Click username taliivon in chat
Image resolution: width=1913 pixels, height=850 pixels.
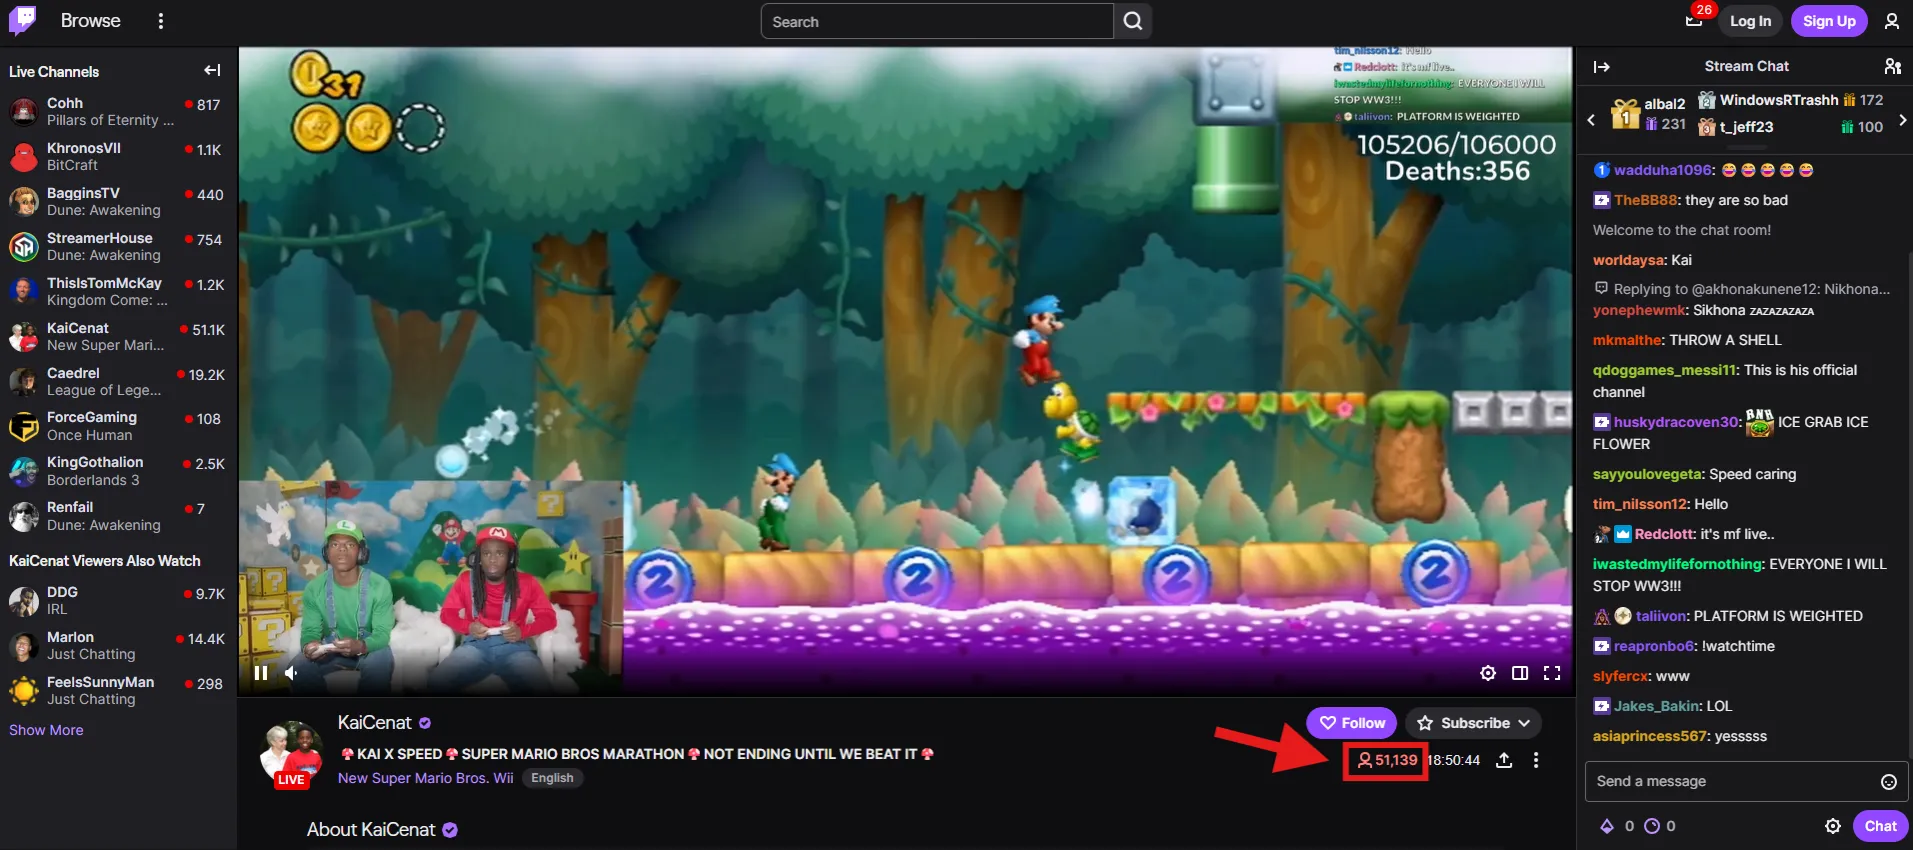pos(1662,616)
